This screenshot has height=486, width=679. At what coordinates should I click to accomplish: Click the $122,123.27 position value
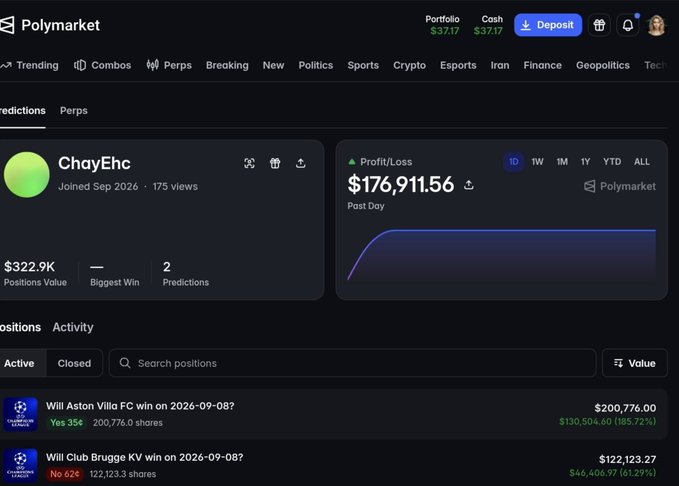click(627, 459)
